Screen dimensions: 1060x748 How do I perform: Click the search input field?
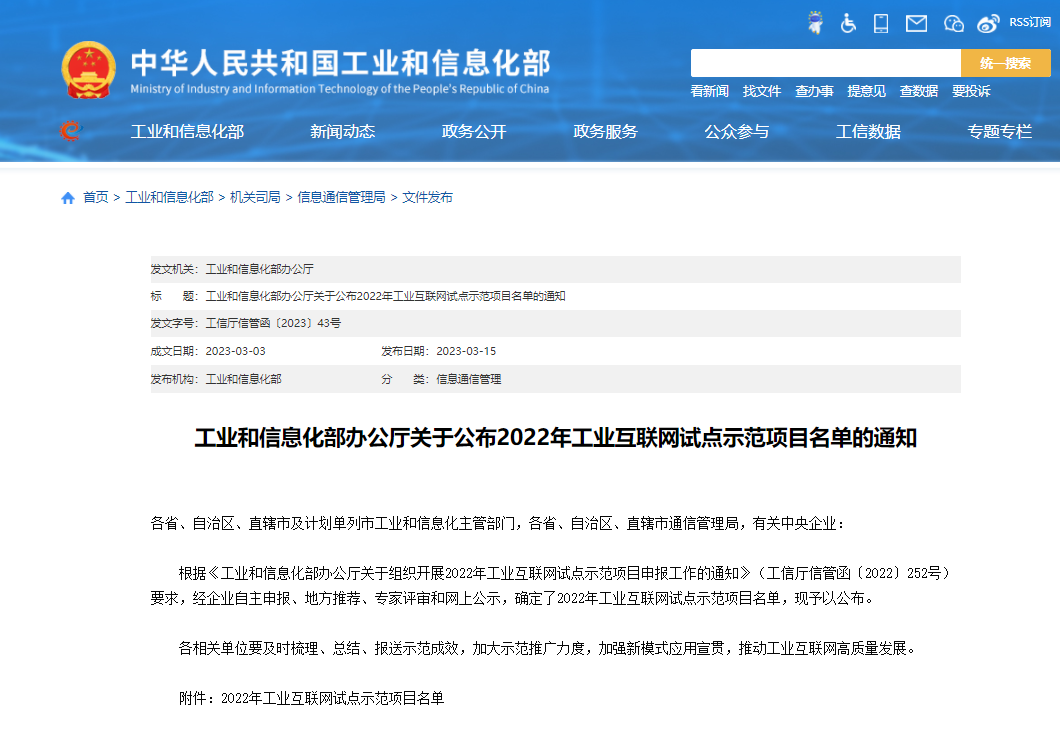(825, 63)
